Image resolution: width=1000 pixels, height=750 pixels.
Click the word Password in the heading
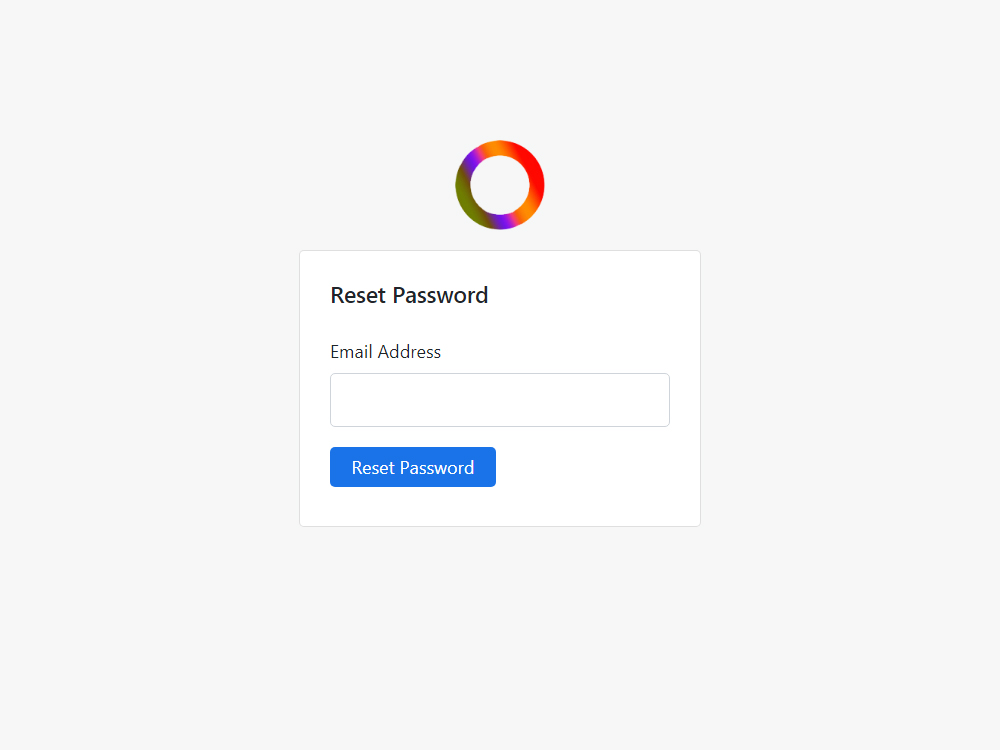pyautogui.click(x=440, y=295)
